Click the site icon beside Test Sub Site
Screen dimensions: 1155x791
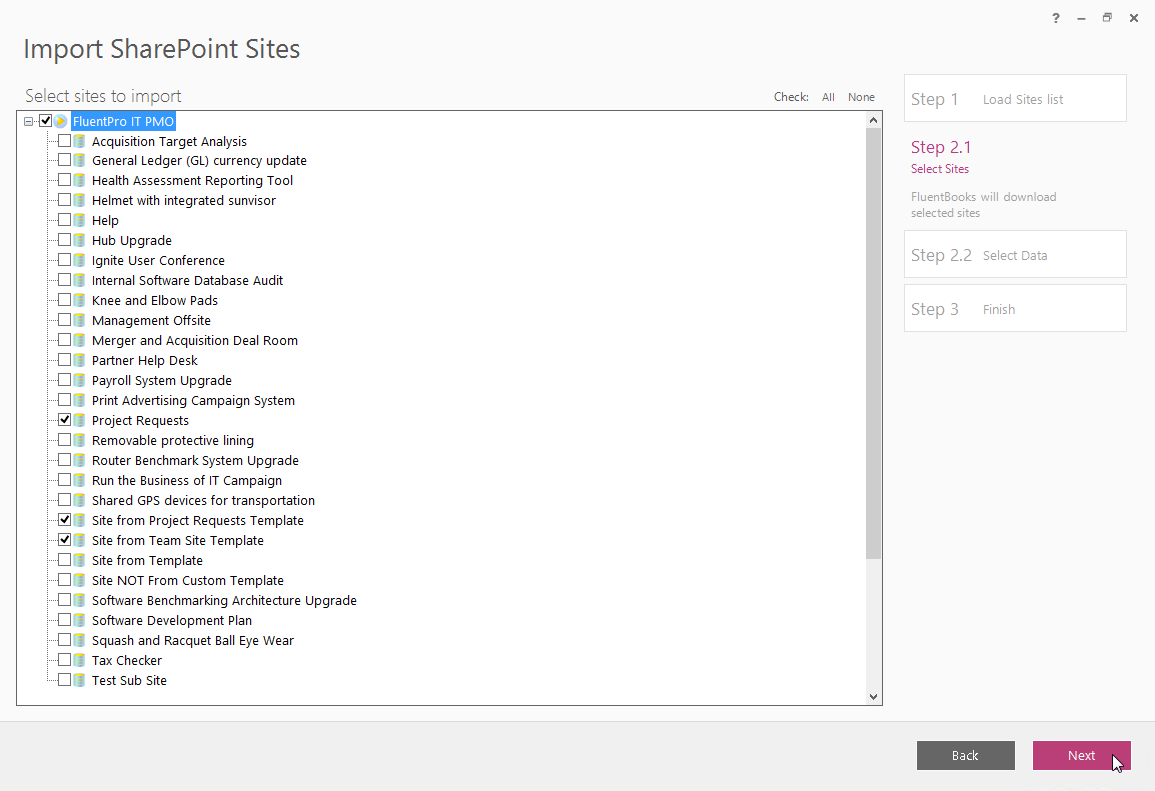[x=80, y=680]
